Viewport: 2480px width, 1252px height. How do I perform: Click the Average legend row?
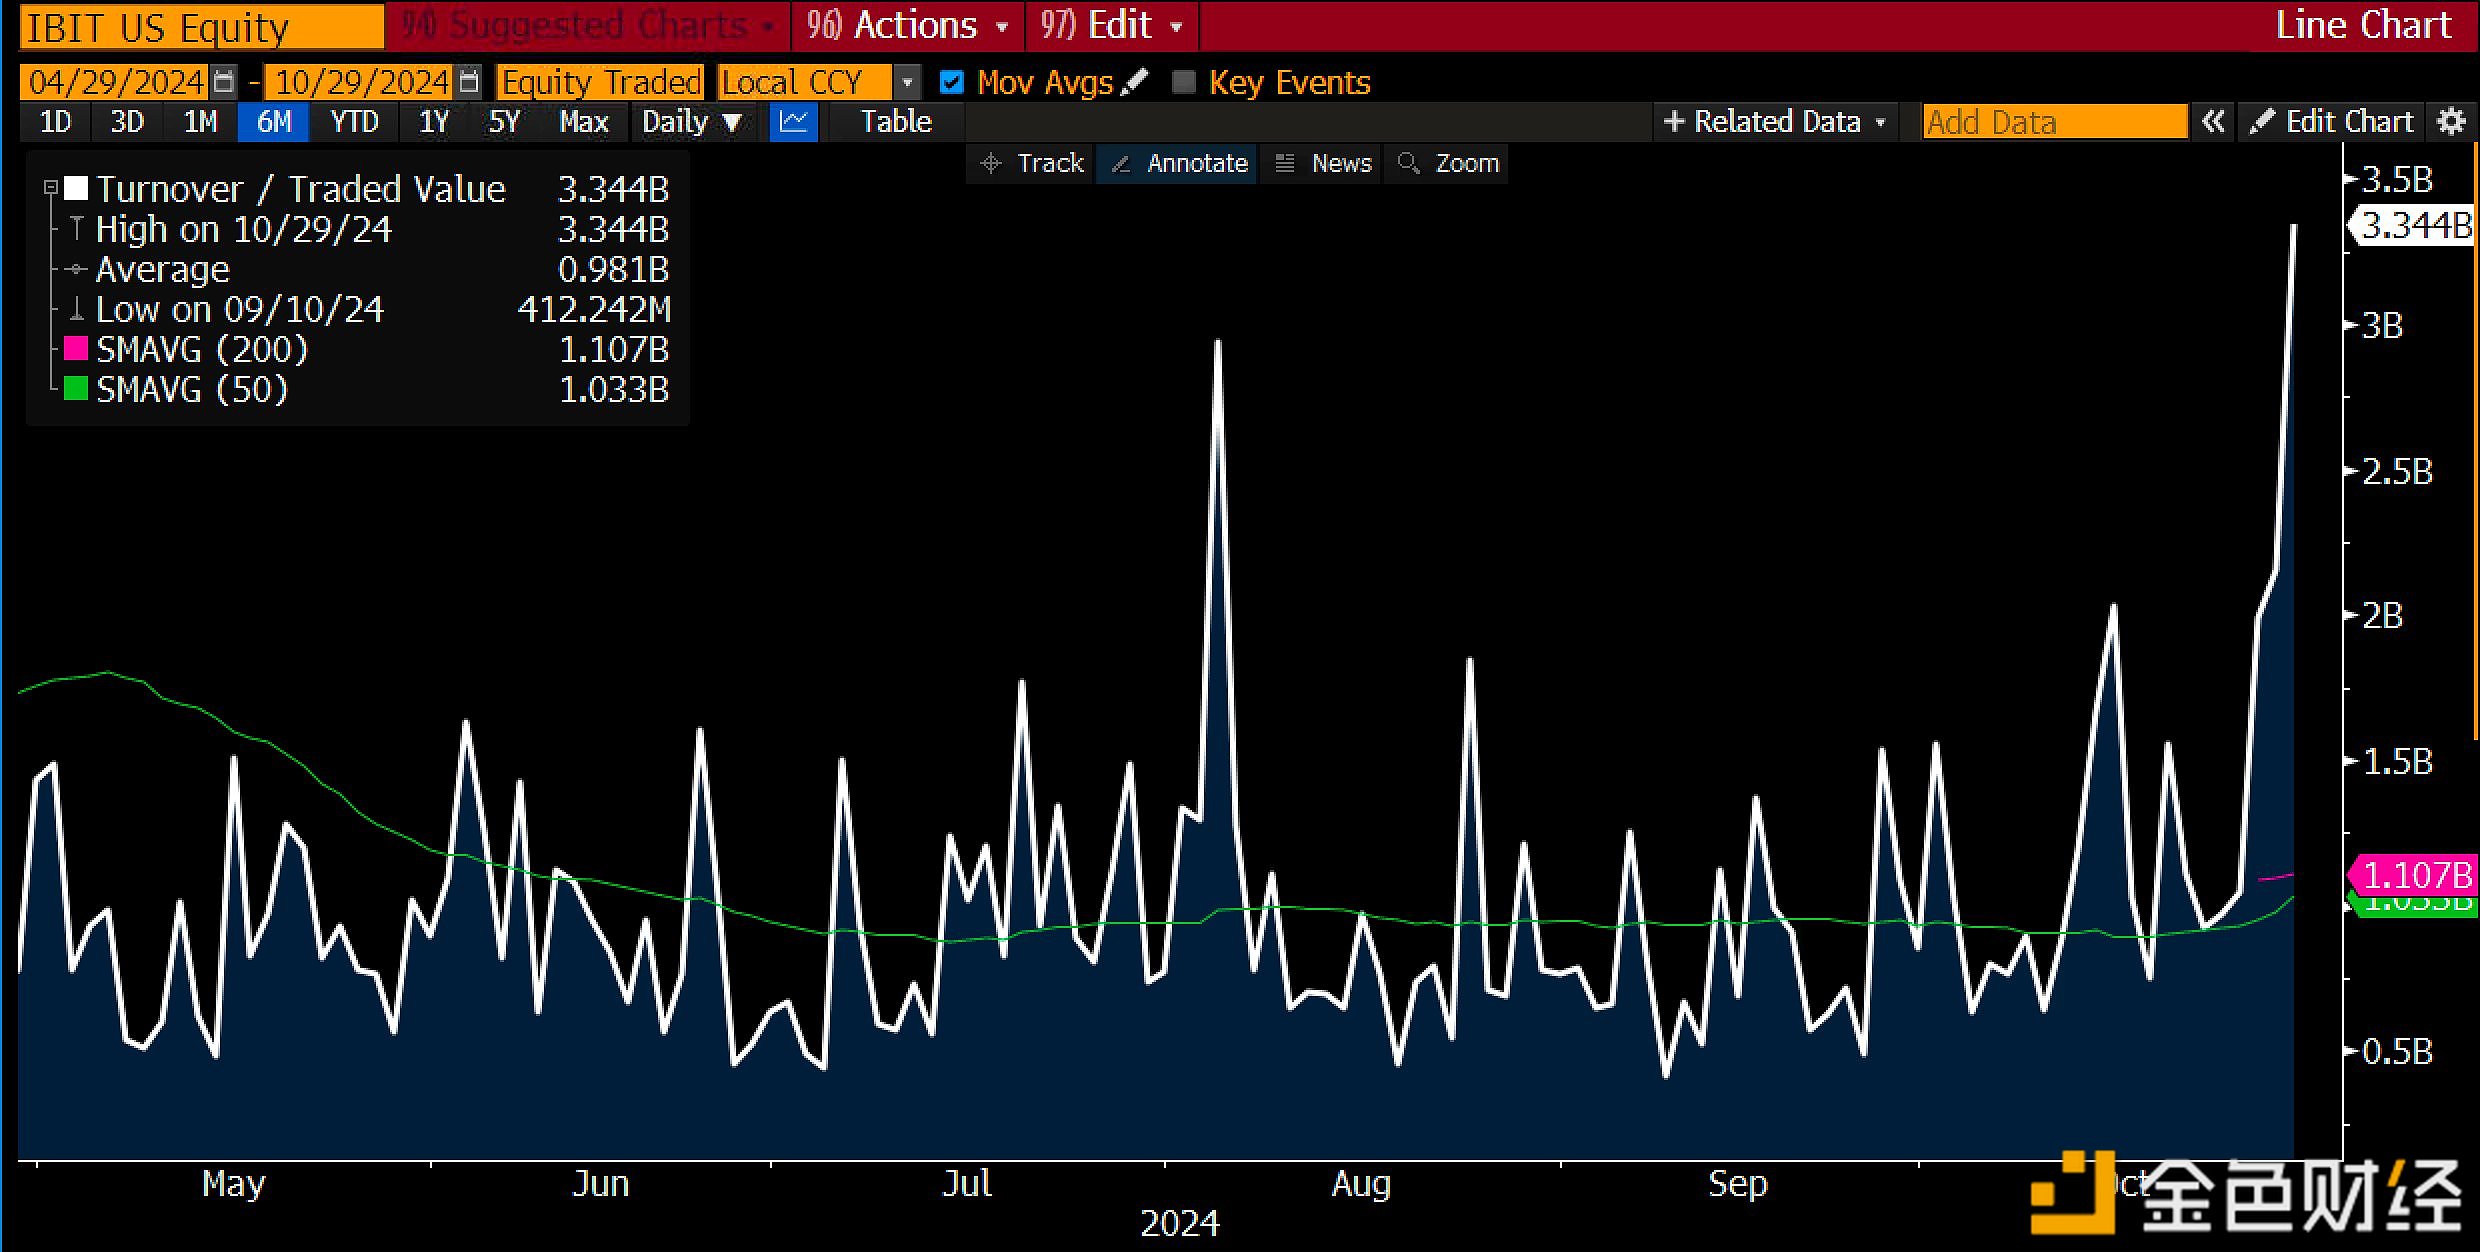pos(360,269)
